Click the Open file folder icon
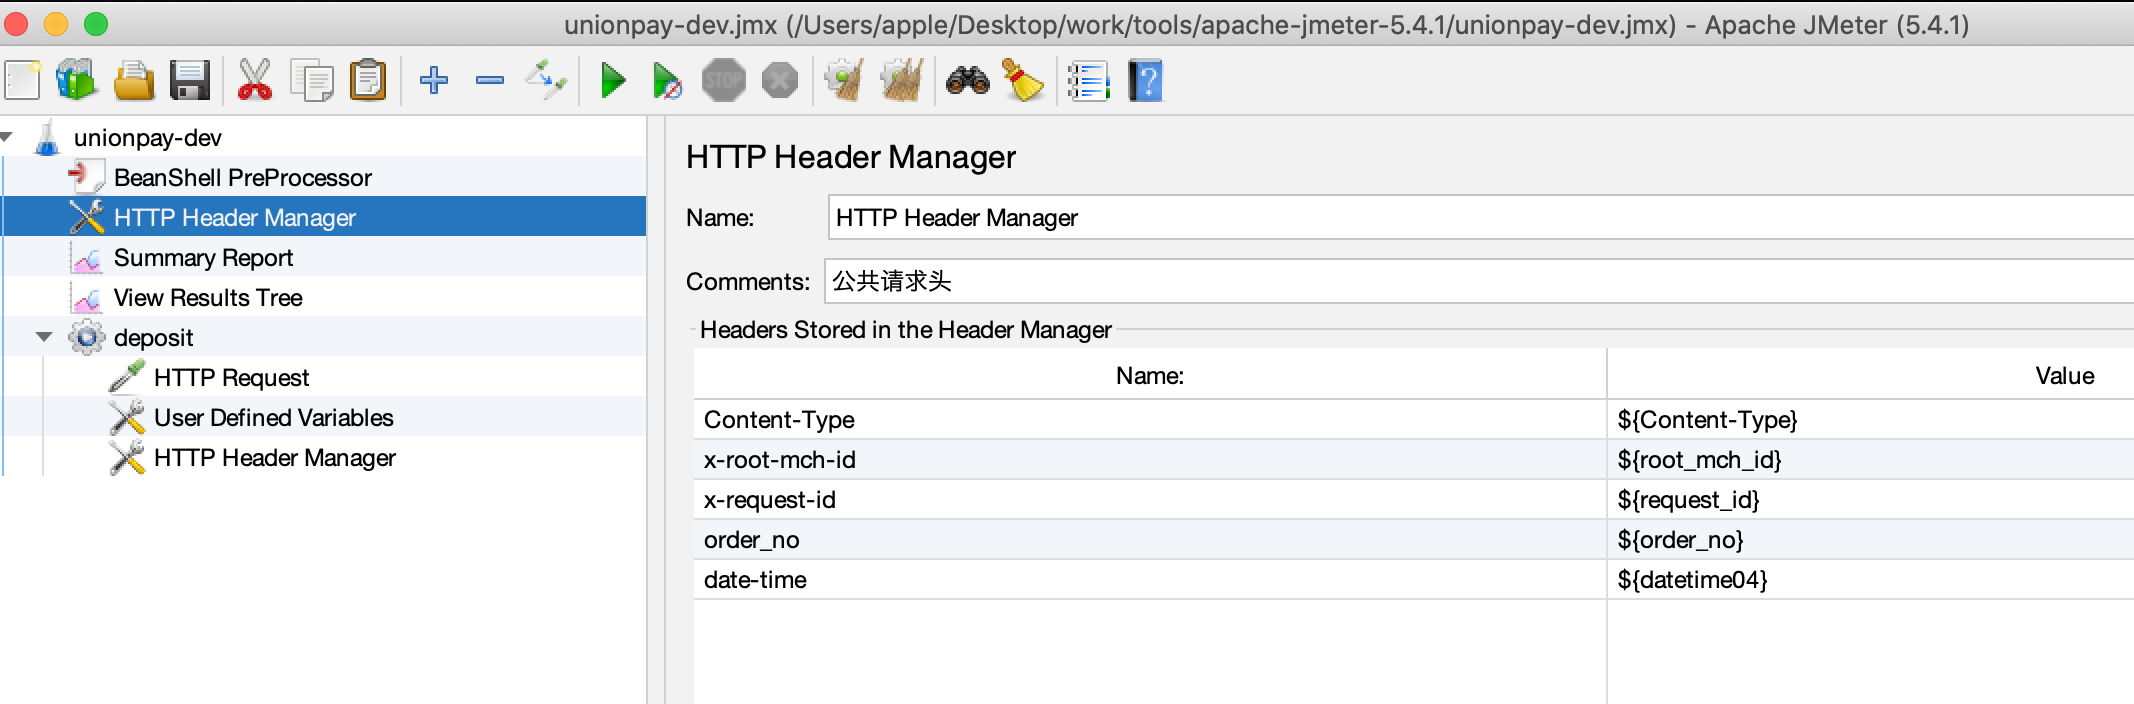The image size is (2134, 704). [x=133, y=80]
